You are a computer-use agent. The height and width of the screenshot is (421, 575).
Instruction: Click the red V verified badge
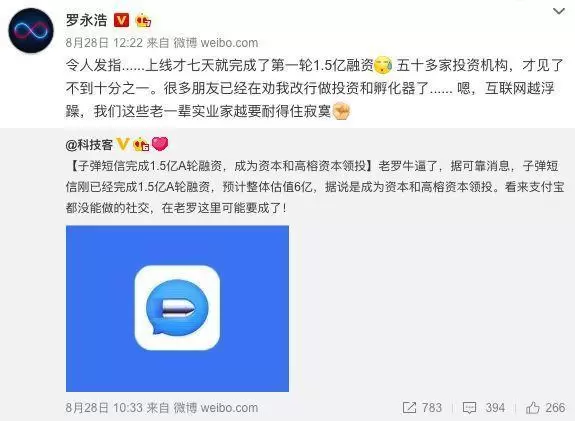coord(121,20)
